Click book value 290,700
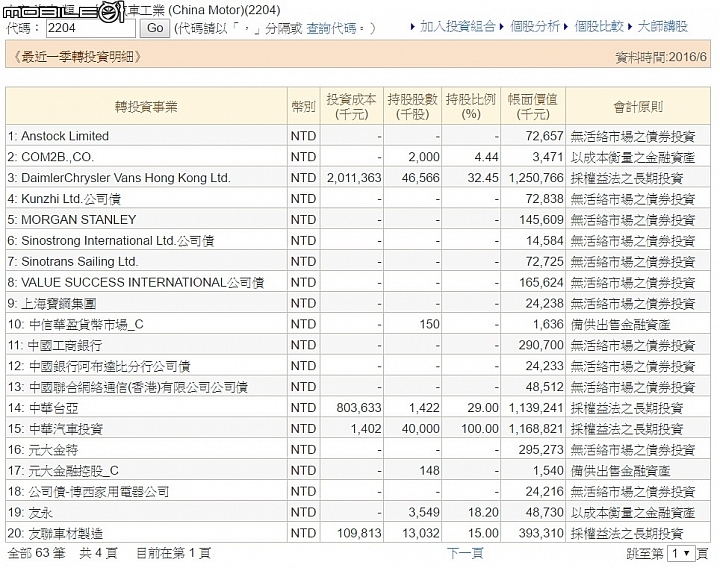The width and height of the screenshot is (720, 568). point(541,345)
